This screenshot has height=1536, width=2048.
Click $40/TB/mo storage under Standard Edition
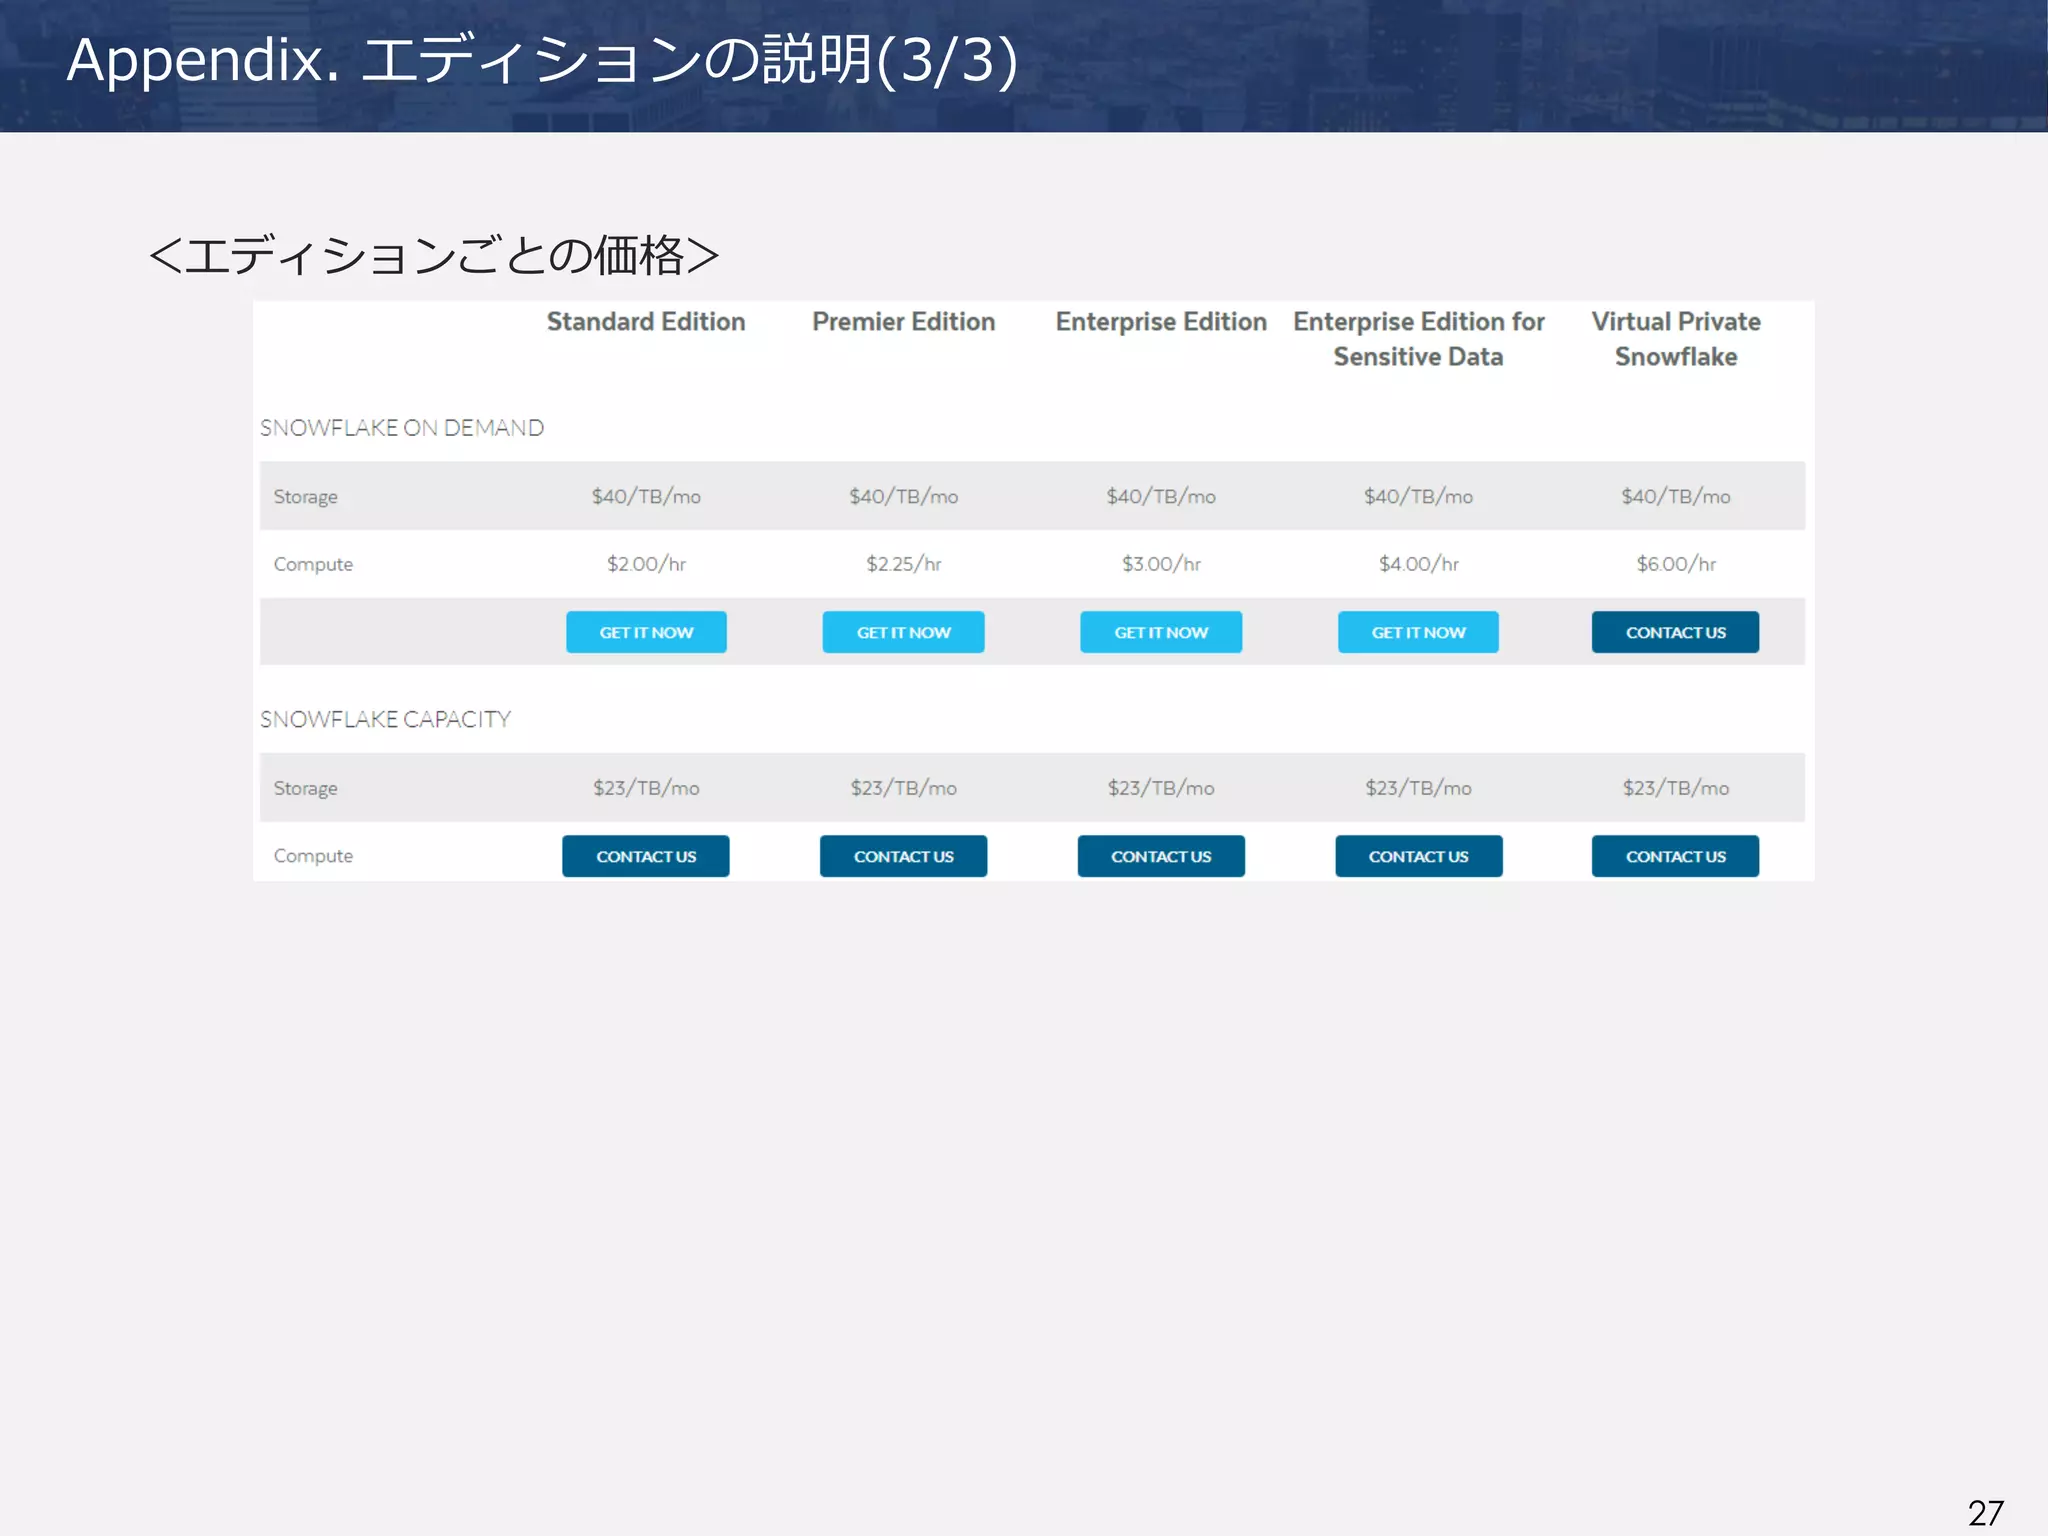coord(646,496)
